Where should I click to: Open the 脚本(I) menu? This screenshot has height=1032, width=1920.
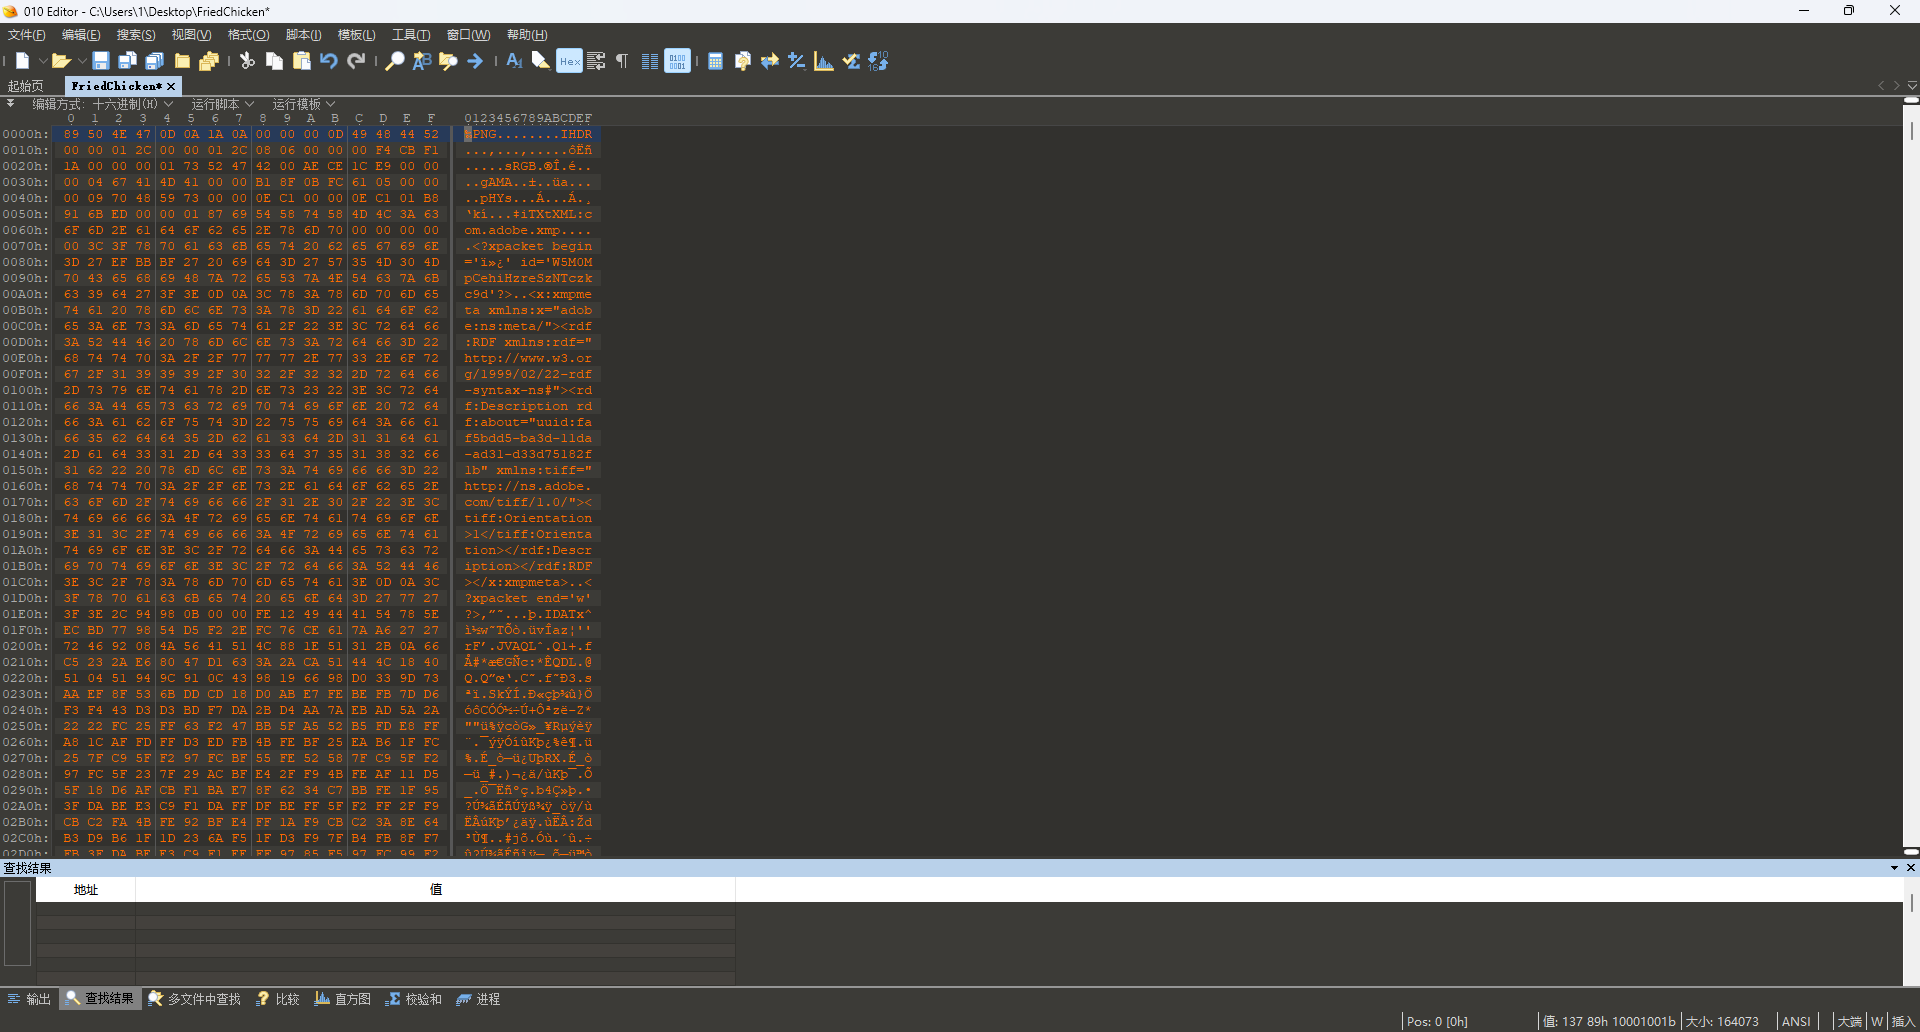pos(303,35)
